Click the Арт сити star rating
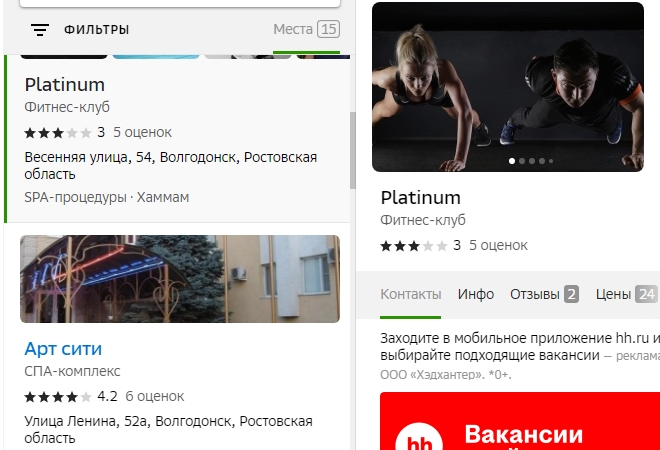Viewport: 660px width, 450px height. tap(58, 395)
